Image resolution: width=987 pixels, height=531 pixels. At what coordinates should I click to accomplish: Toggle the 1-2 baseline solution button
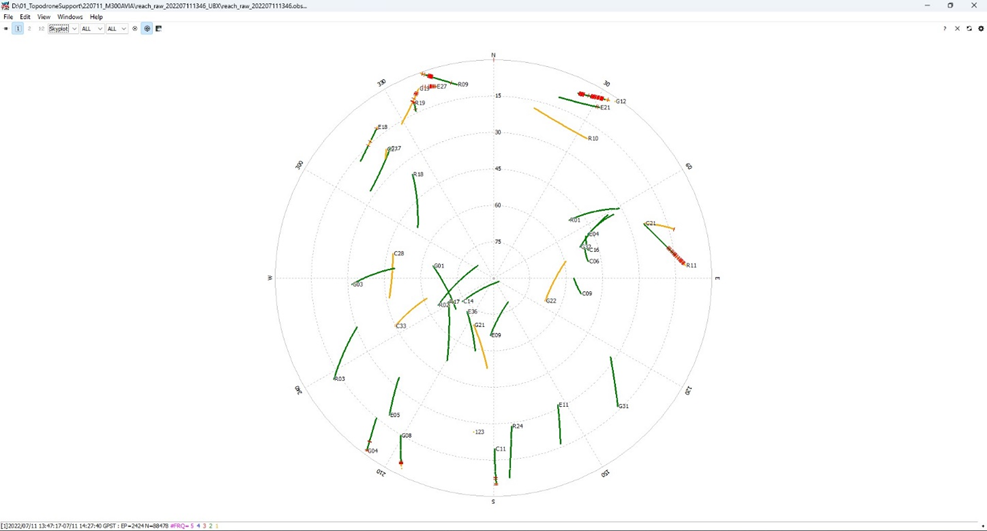tap(41, 29)
